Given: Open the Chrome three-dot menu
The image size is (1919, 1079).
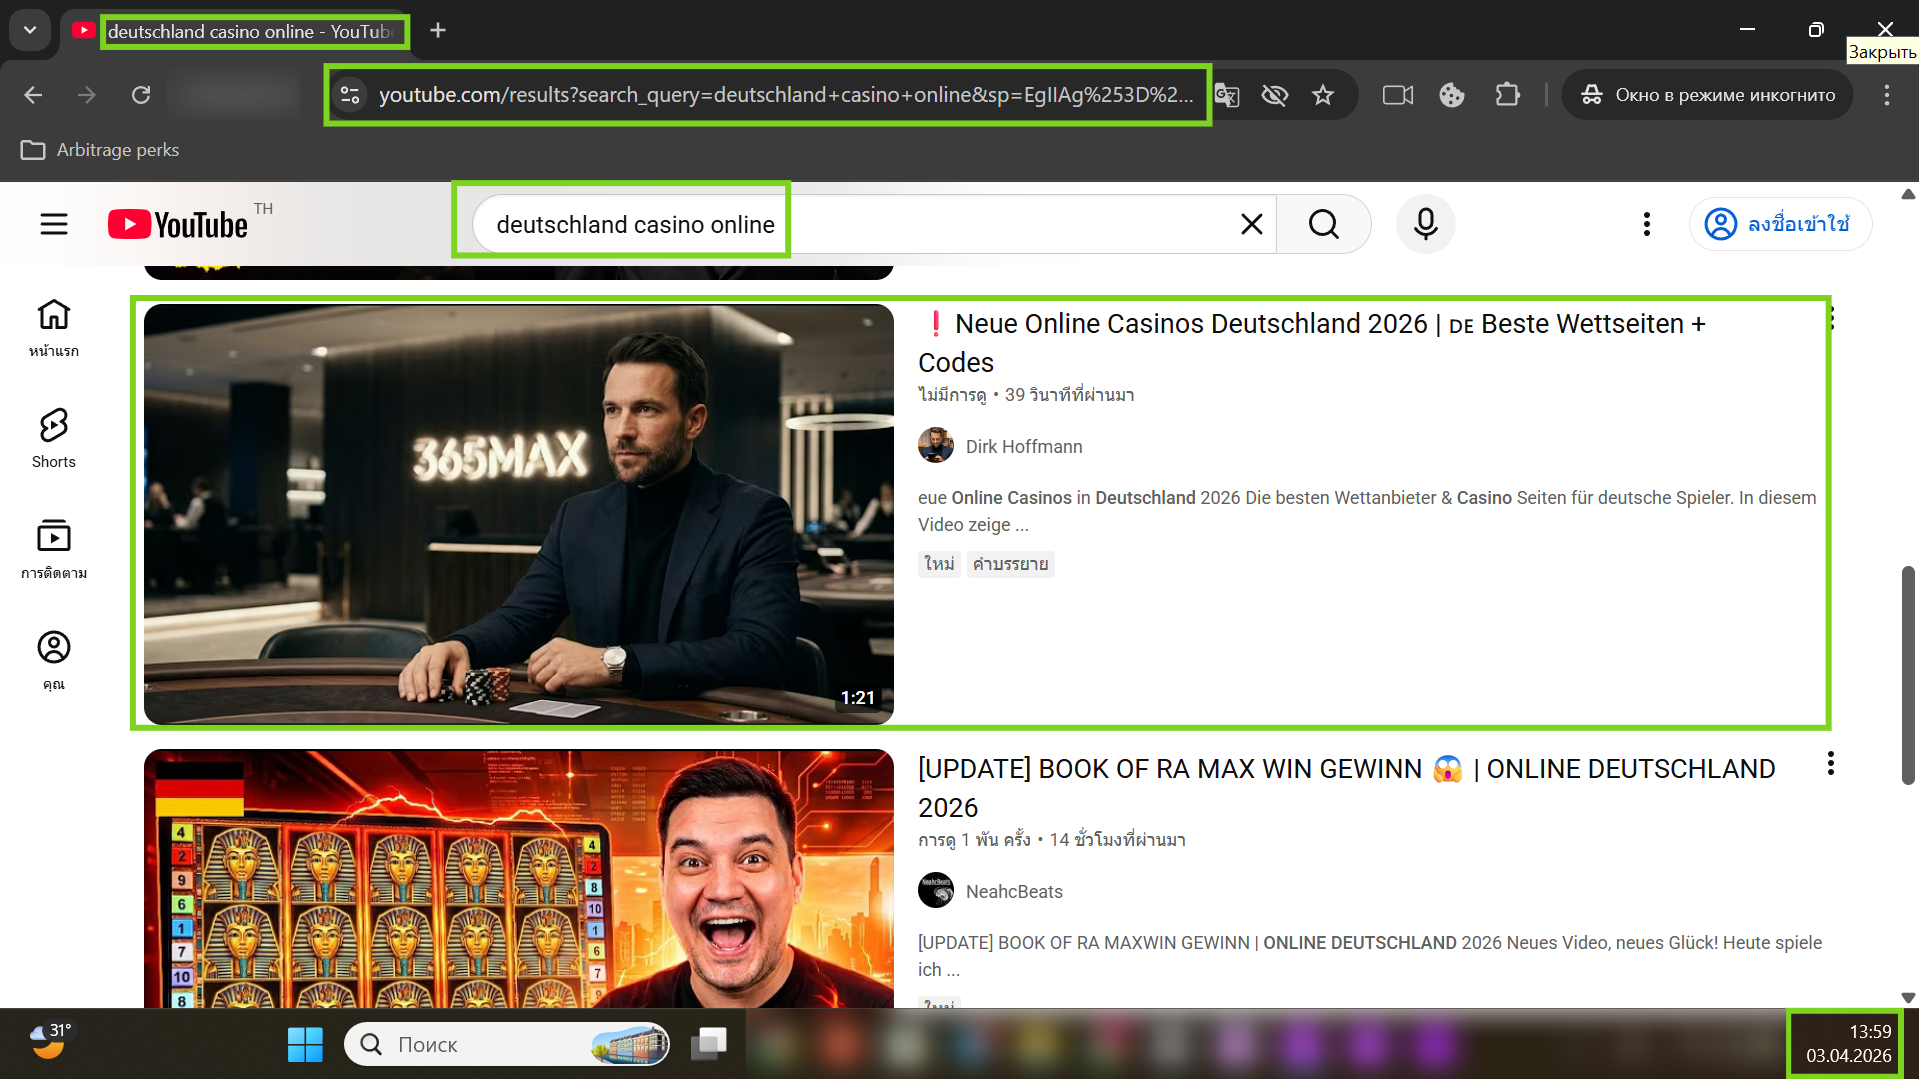Looking at the screenshot, I should coord(1887,95).
